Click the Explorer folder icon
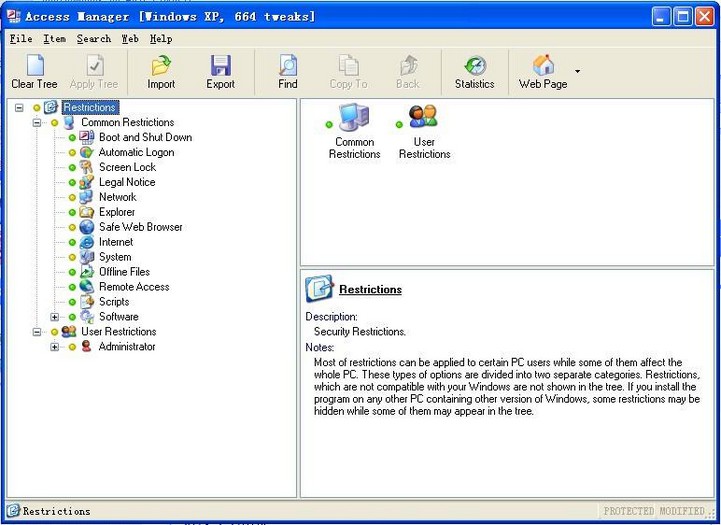This screenshot has height=525, width=721. [x=86, y=212]
